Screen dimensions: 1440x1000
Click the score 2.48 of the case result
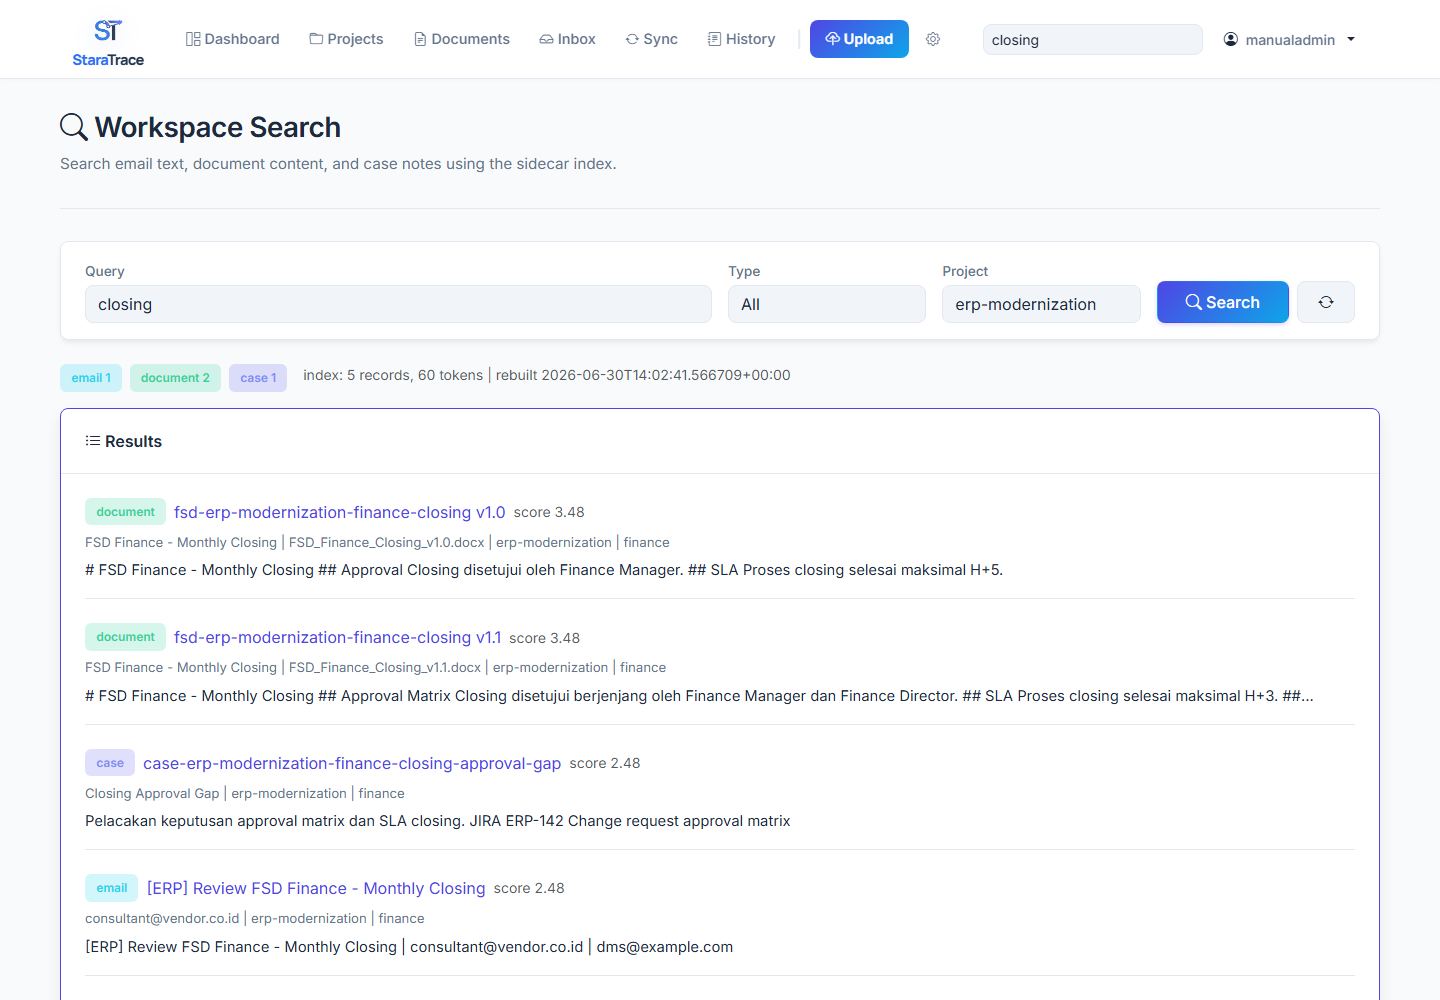pyautogui.click(x=605, y=763)
